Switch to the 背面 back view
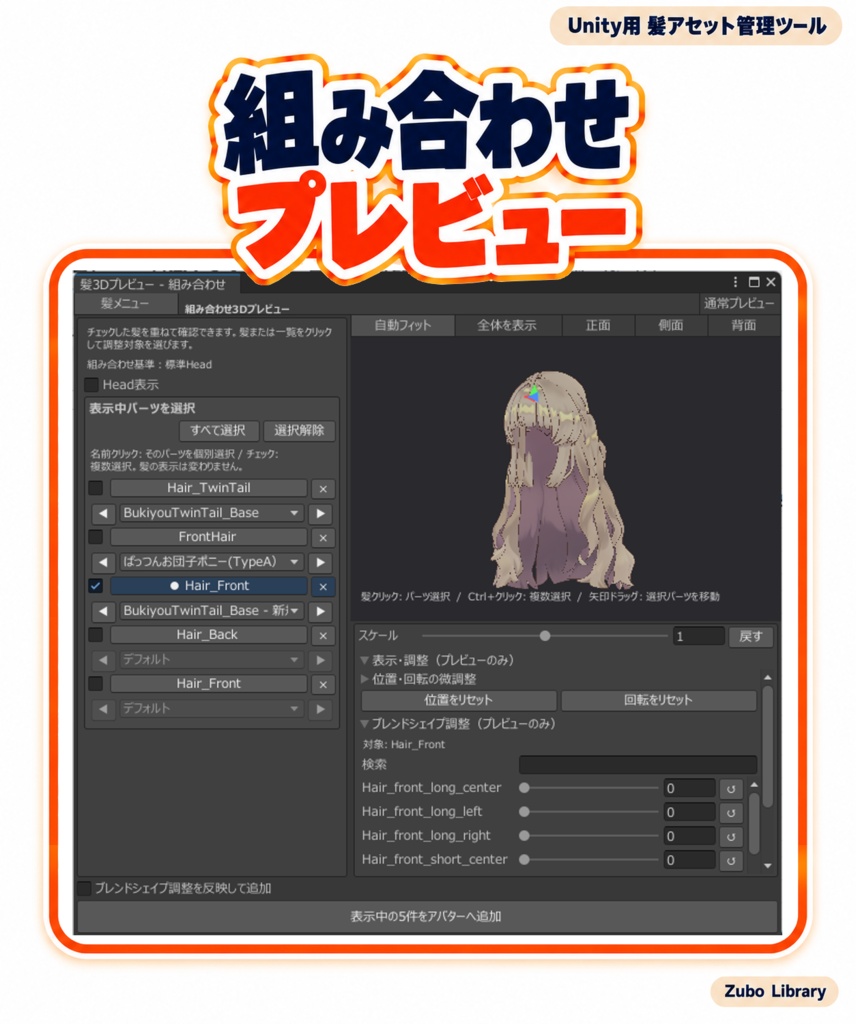The height and width of the screenshot is (1024, 856). (744, 325)
